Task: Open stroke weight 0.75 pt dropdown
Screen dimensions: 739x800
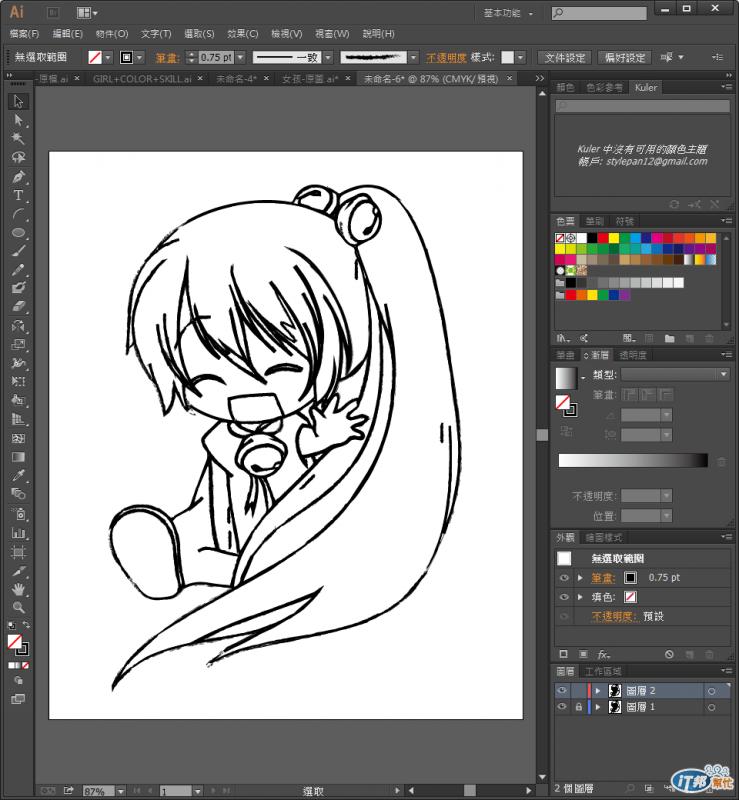Action: [240, 57]
